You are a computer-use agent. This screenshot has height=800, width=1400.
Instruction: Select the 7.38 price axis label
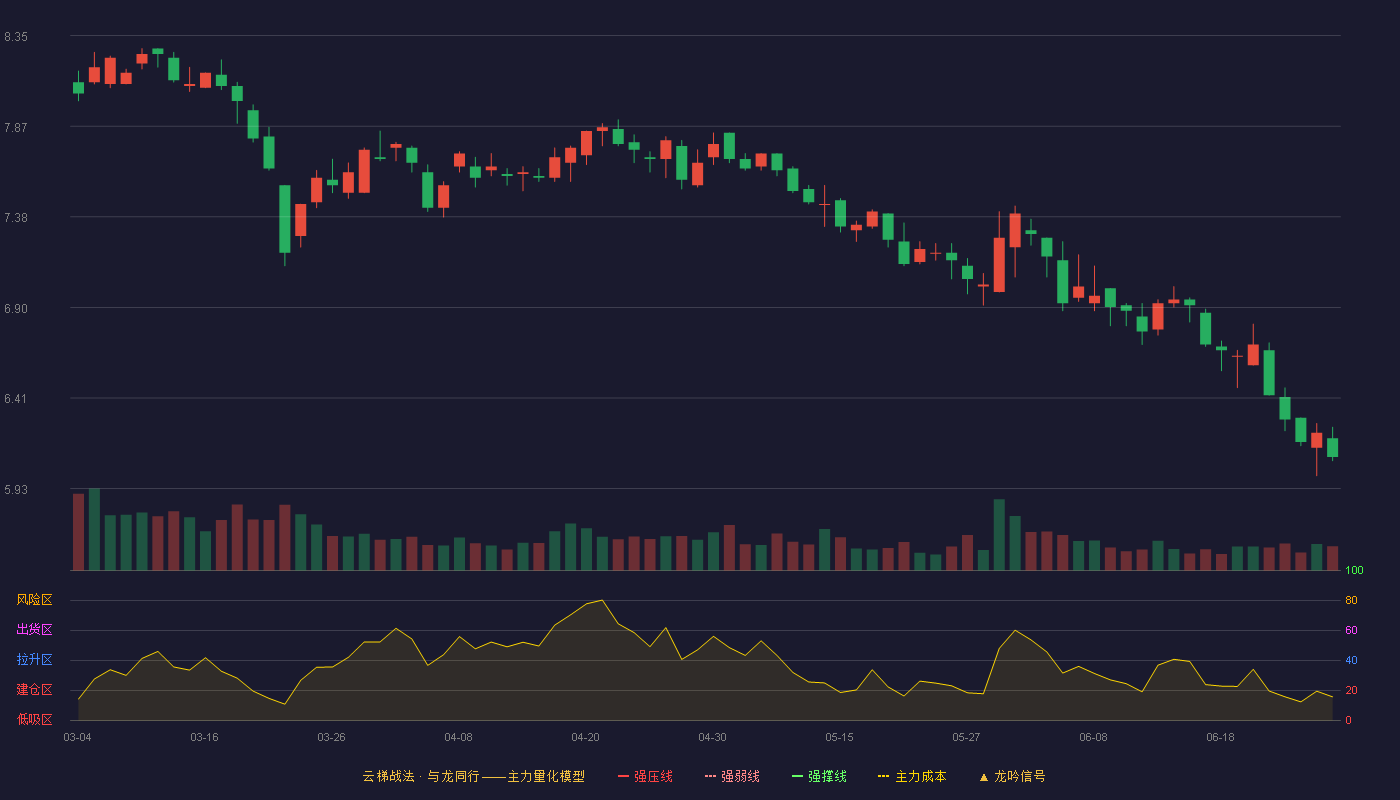tap(16, 218)
